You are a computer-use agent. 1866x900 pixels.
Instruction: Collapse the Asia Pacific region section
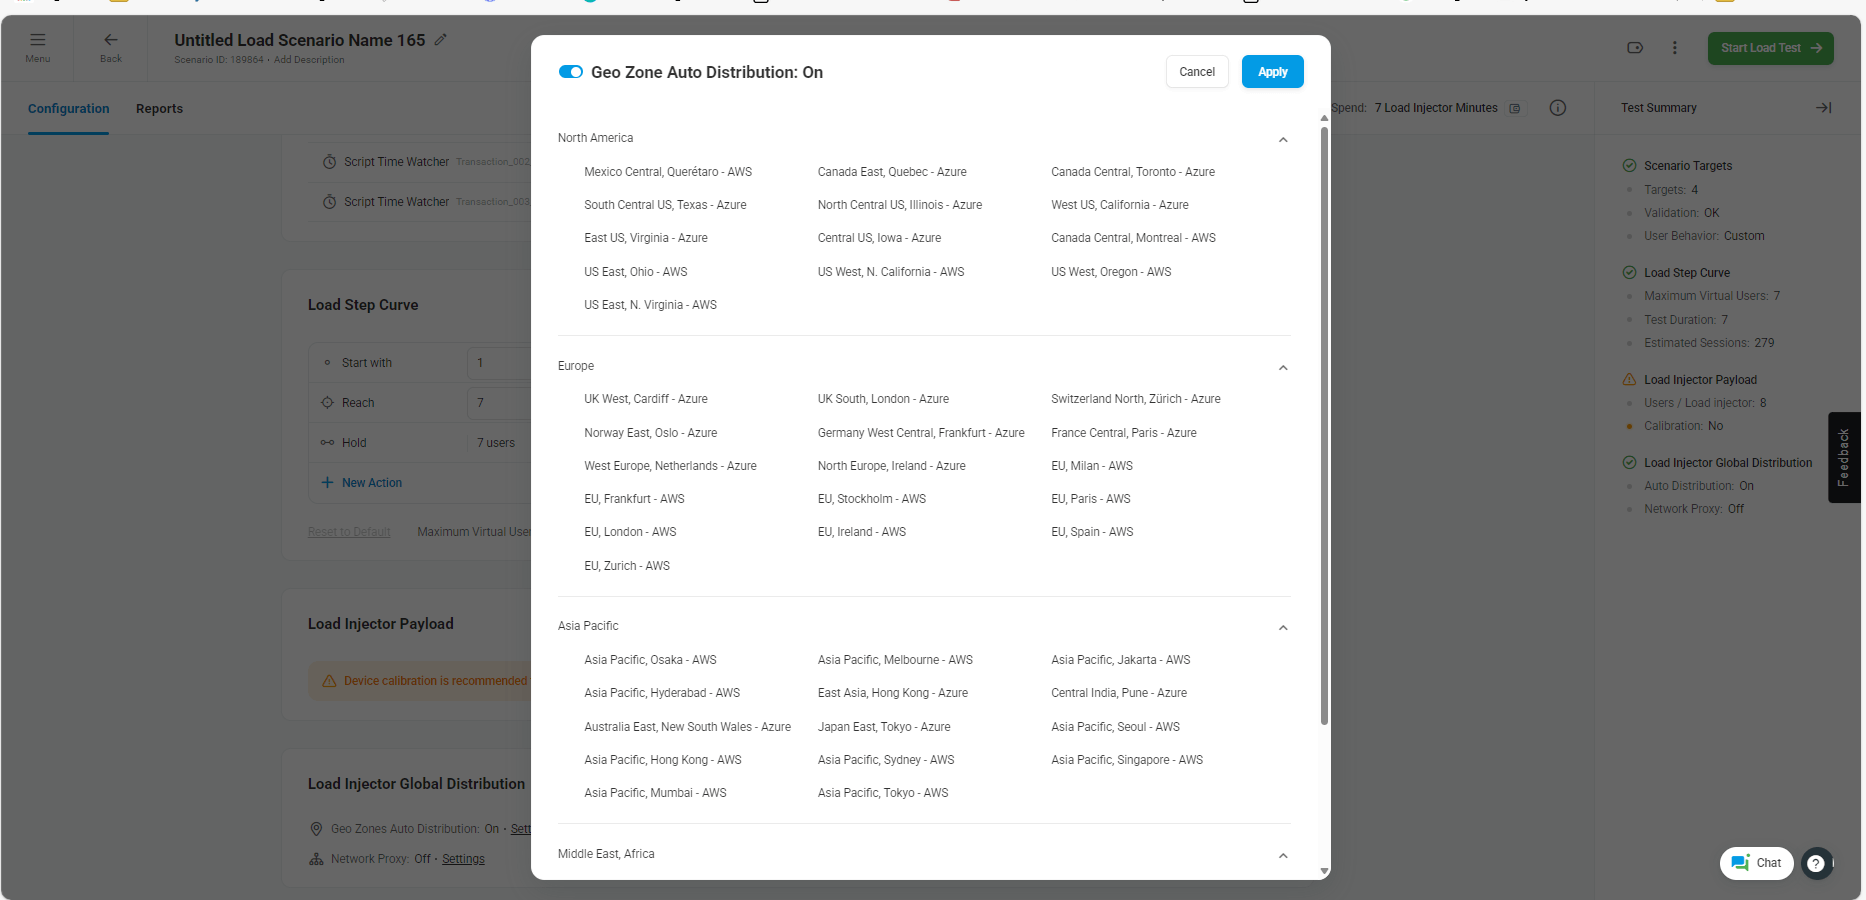[x=1283, y=627]
